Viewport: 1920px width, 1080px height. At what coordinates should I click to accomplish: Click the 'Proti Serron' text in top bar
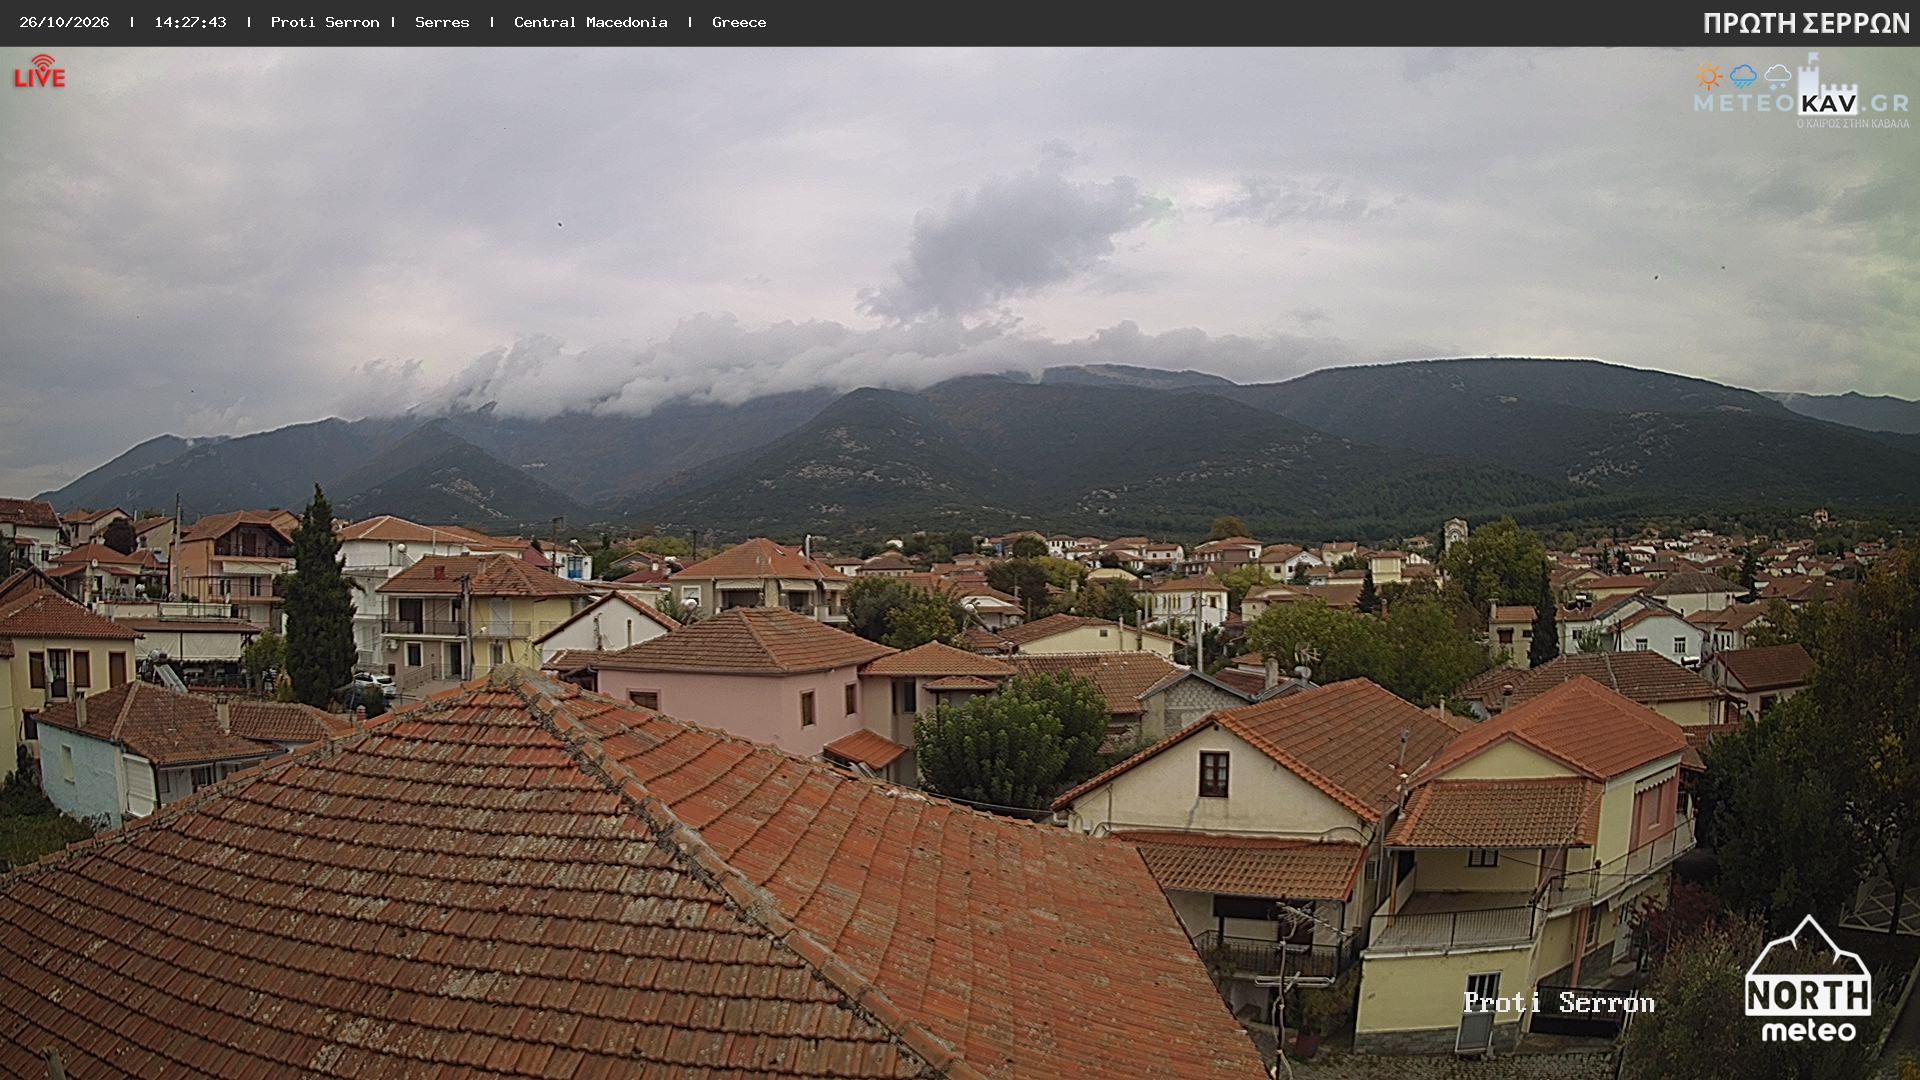click(x=325, y=22)
